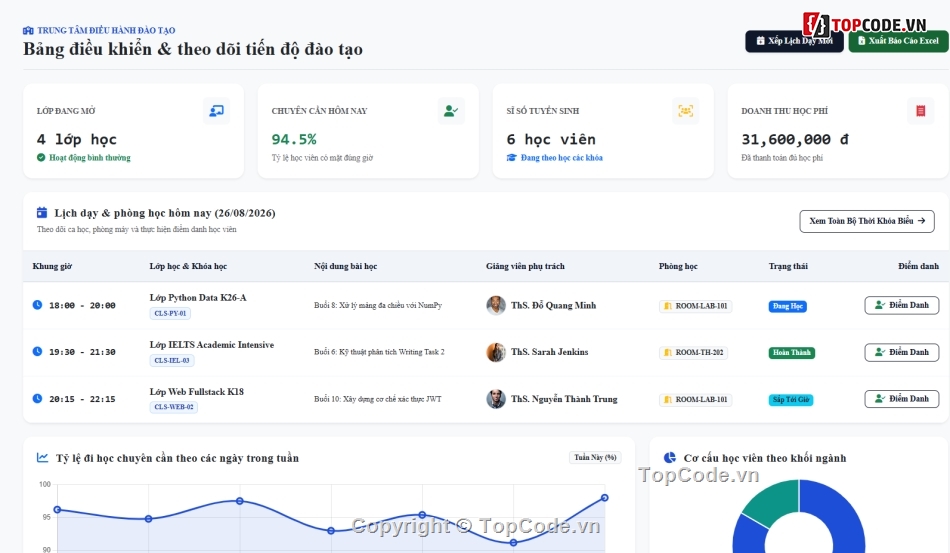
Task: Click Điểm Danh for IELTS Academic Intensive
Action: 902,352
